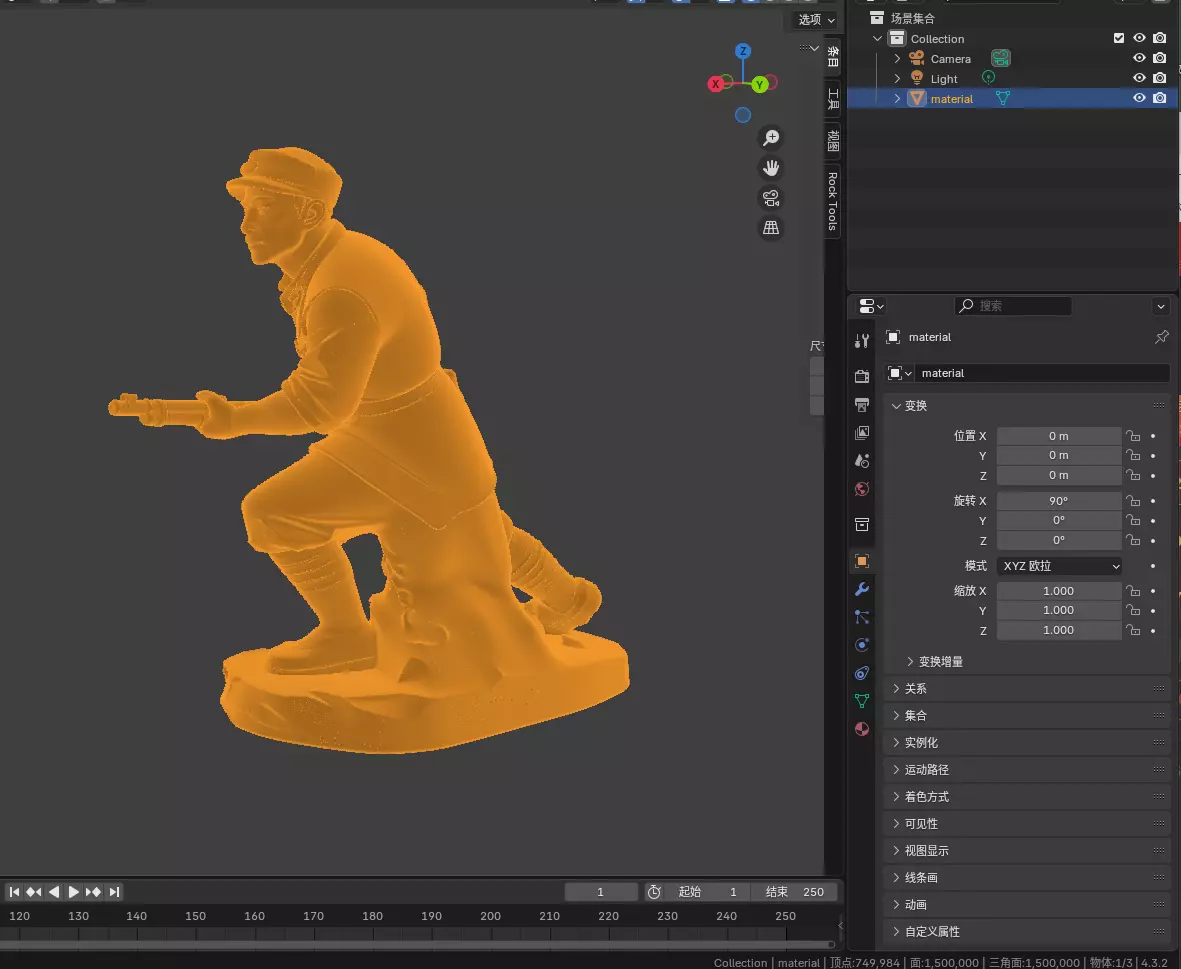Open the Output properties tab (printer icon)
1181x969 pixels.
(862, 405)
